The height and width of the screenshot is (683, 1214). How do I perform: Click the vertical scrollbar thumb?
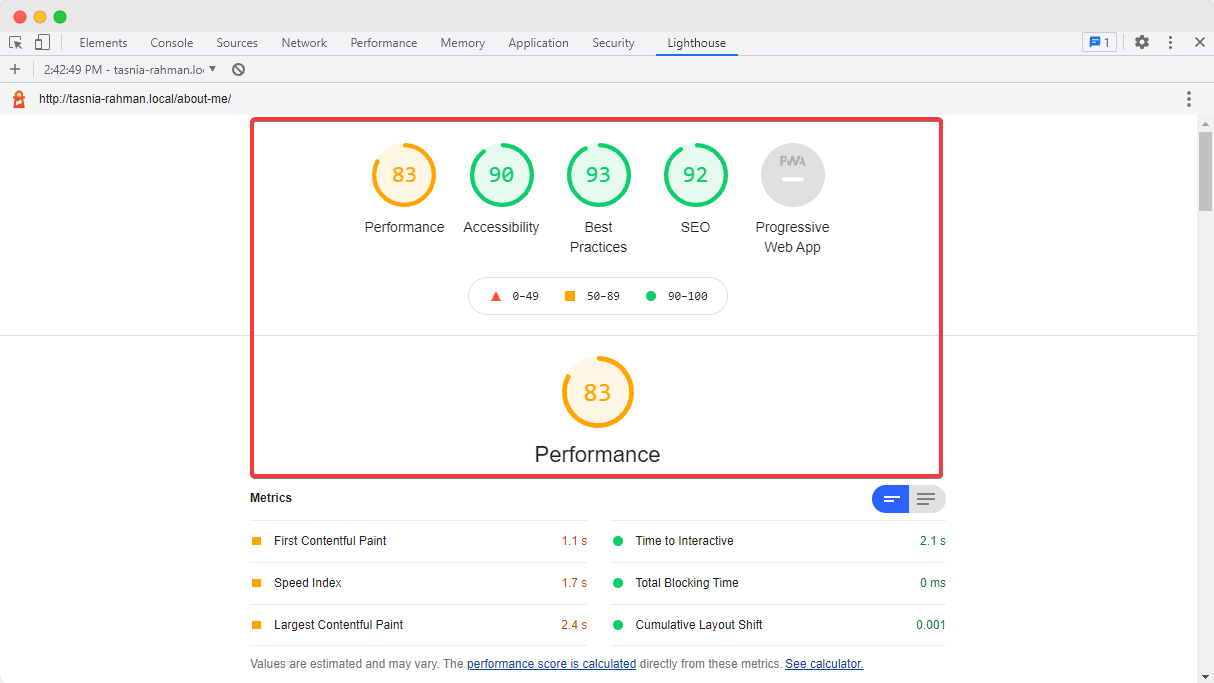(1205, 171)
